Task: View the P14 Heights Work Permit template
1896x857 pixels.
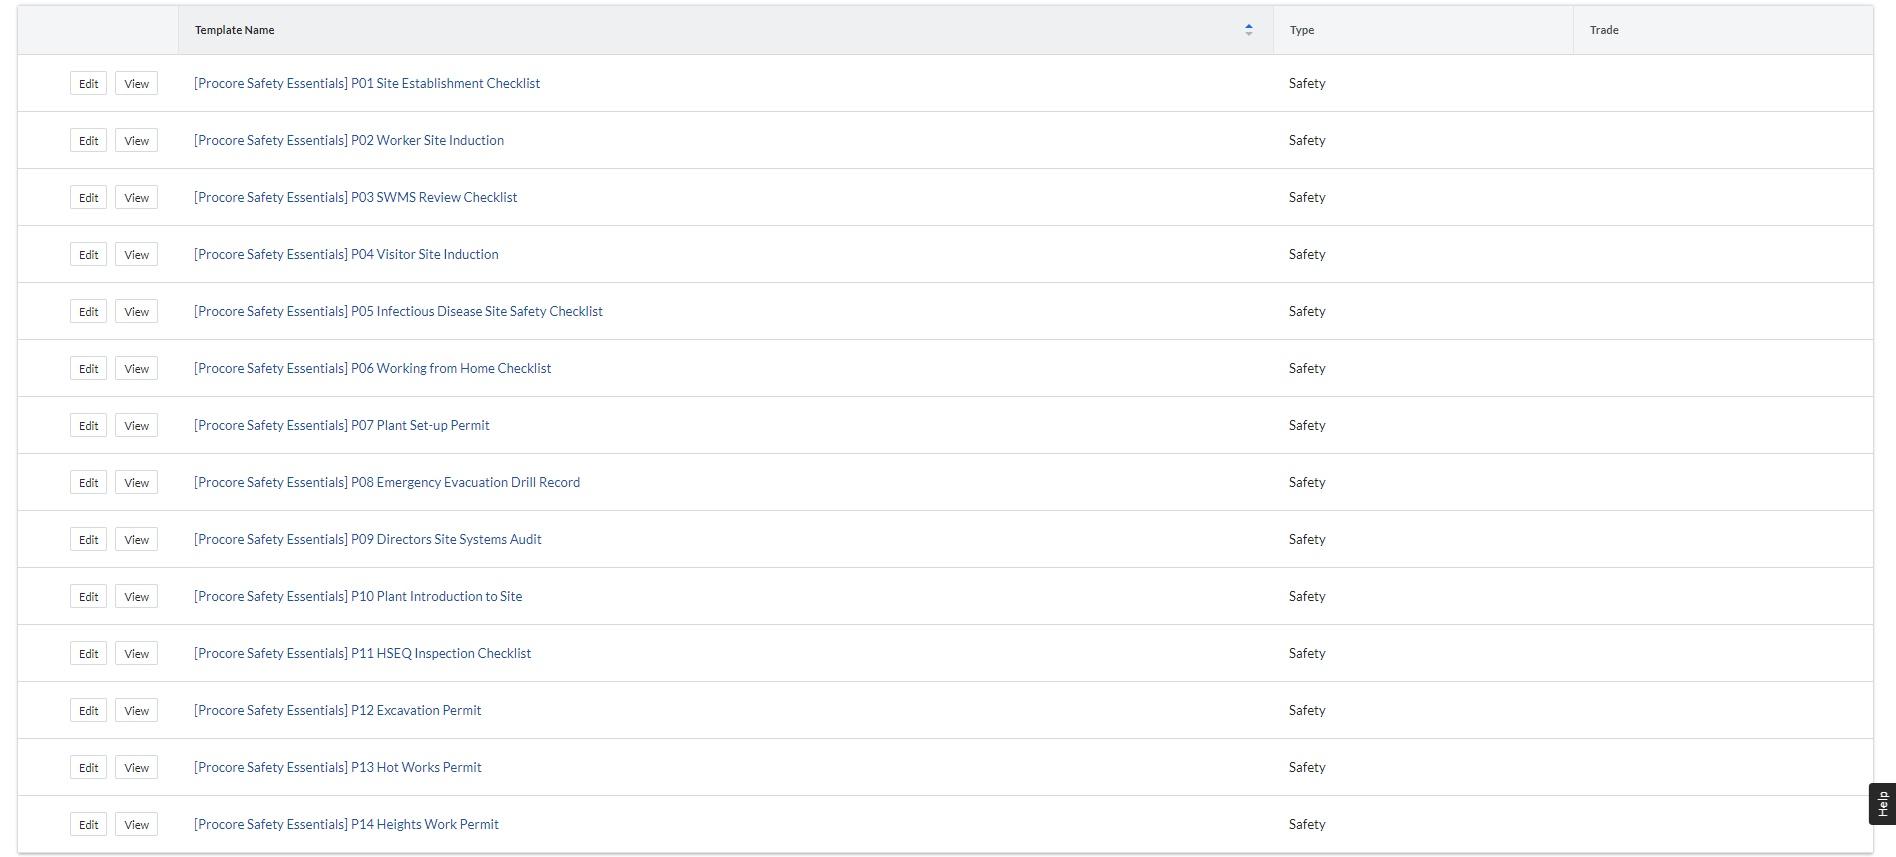Action: tap(136, 824)
